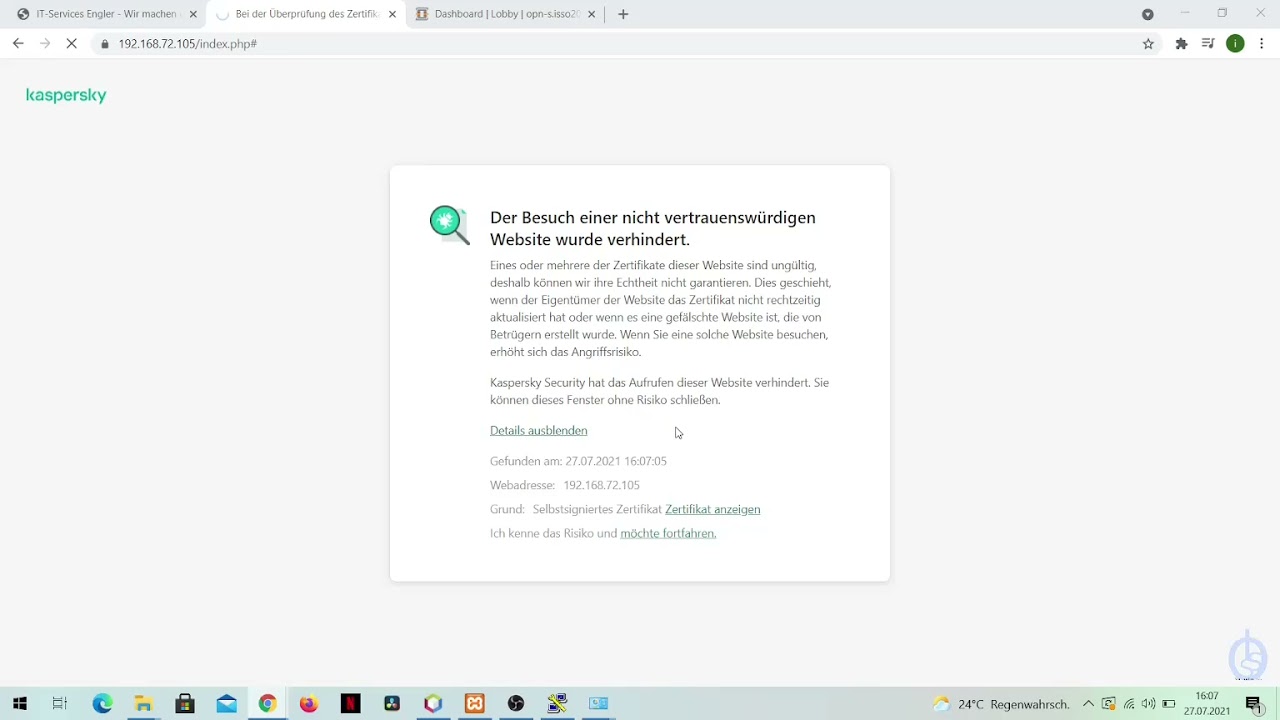Screen dimensions: 1280x720
Task: Close the certificate check tab
Action: click(392, 14)
